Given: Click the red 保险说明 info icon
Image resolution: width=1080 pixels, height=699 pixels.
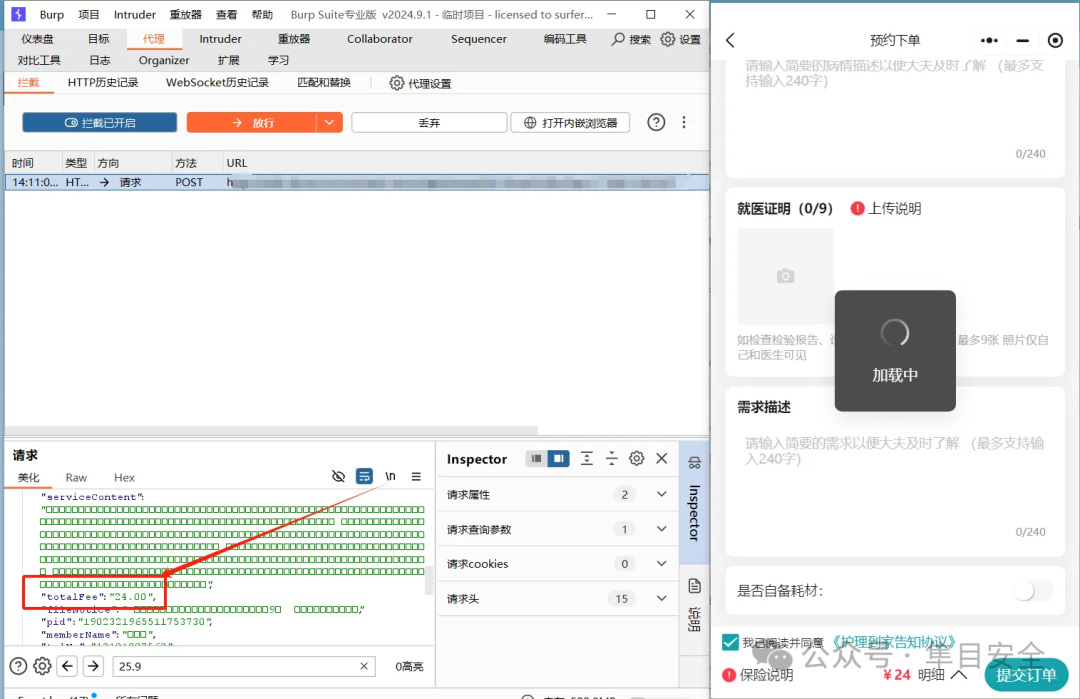Looking at the screenshot, I should (729, 675).
